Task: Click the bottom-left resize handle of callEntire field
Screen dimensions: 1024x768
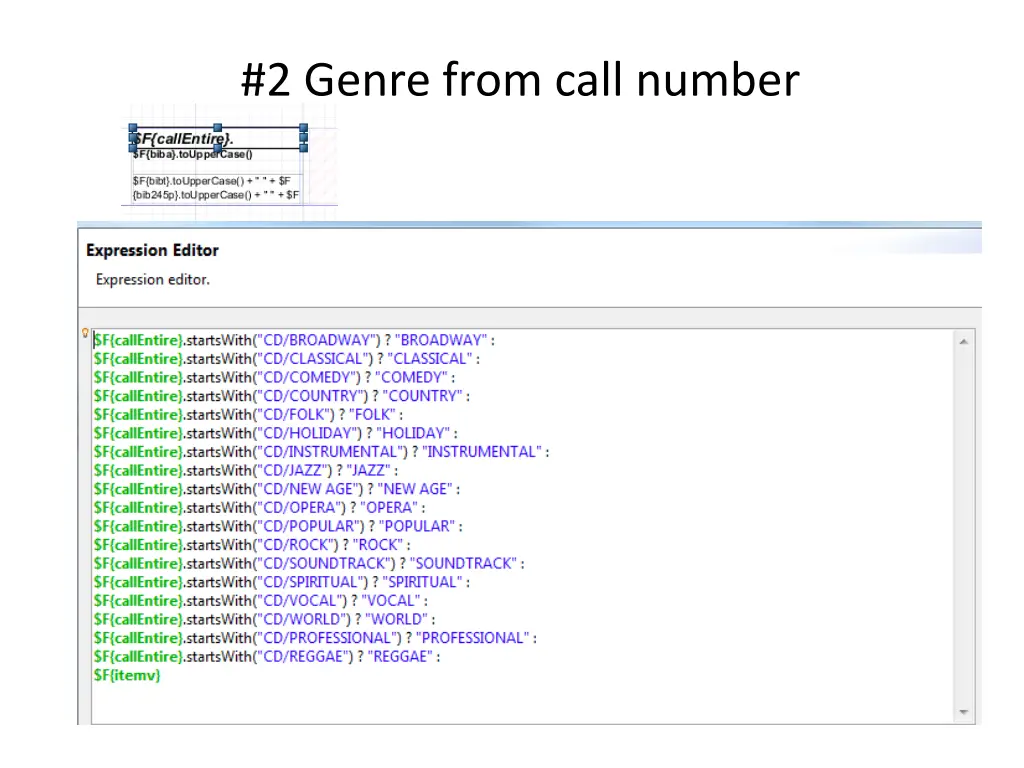Action: click(x=132, y=148)
